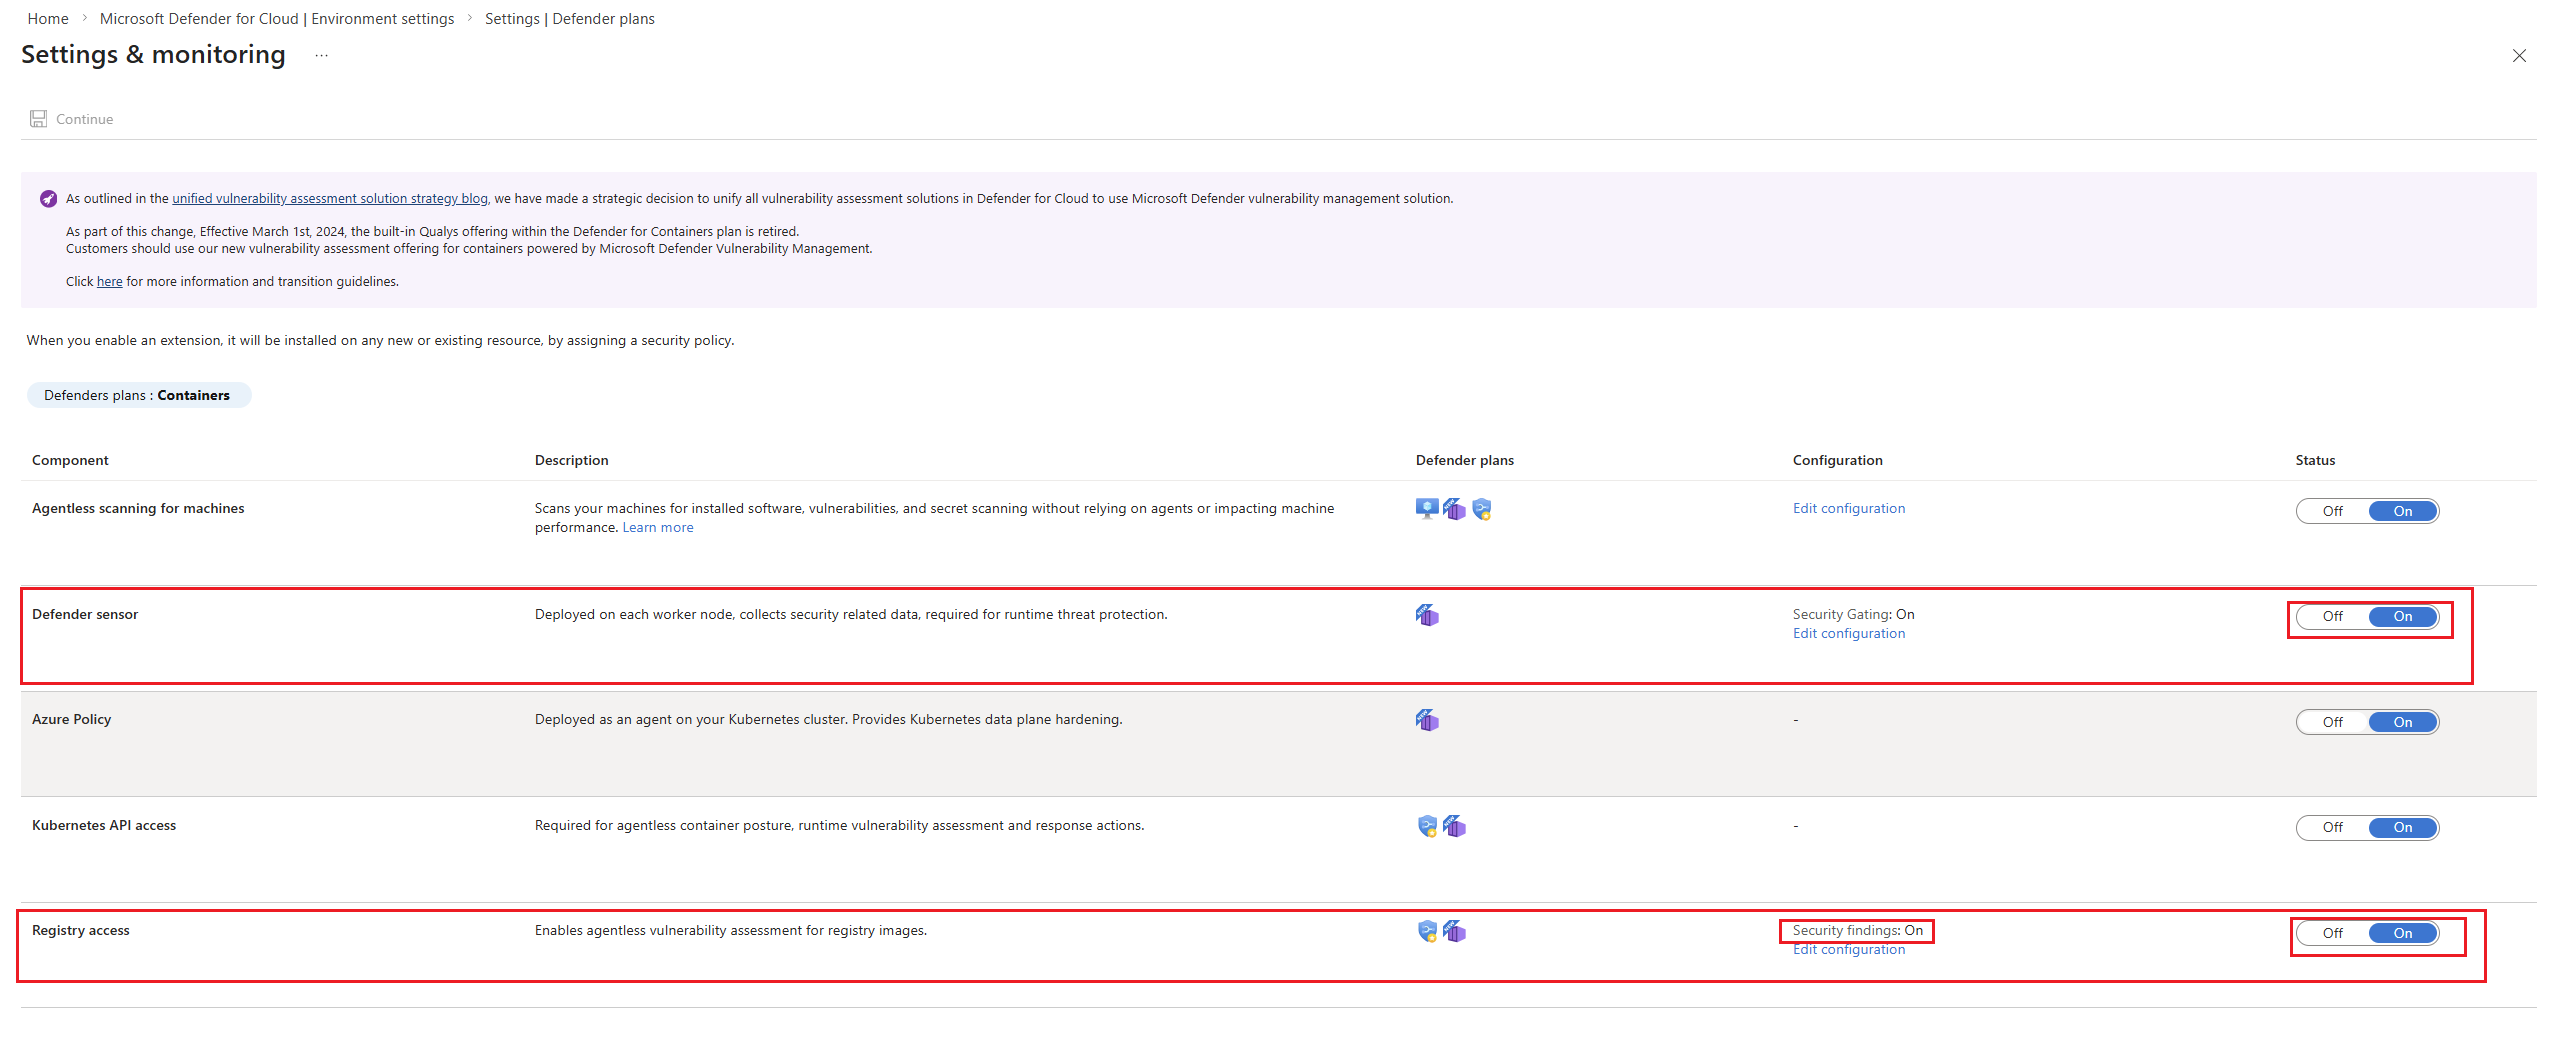The image size is (2555, 1054).
Task: Click the 'Security findings: On' configuration text
Action: coord(1858,931)
